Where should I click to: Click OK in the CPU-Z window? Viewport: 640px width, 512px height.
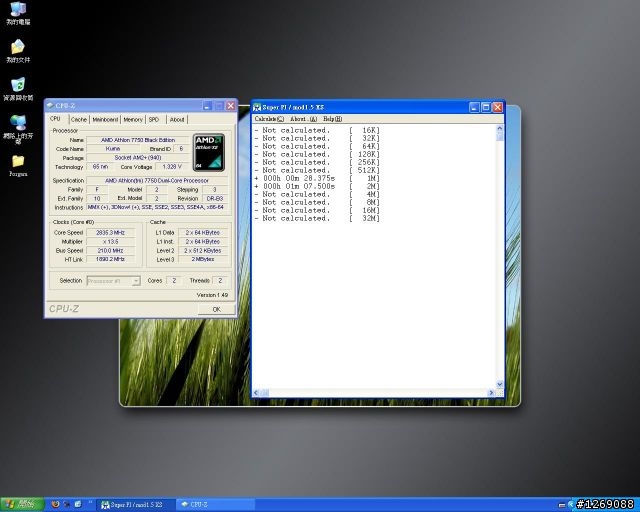216,309
